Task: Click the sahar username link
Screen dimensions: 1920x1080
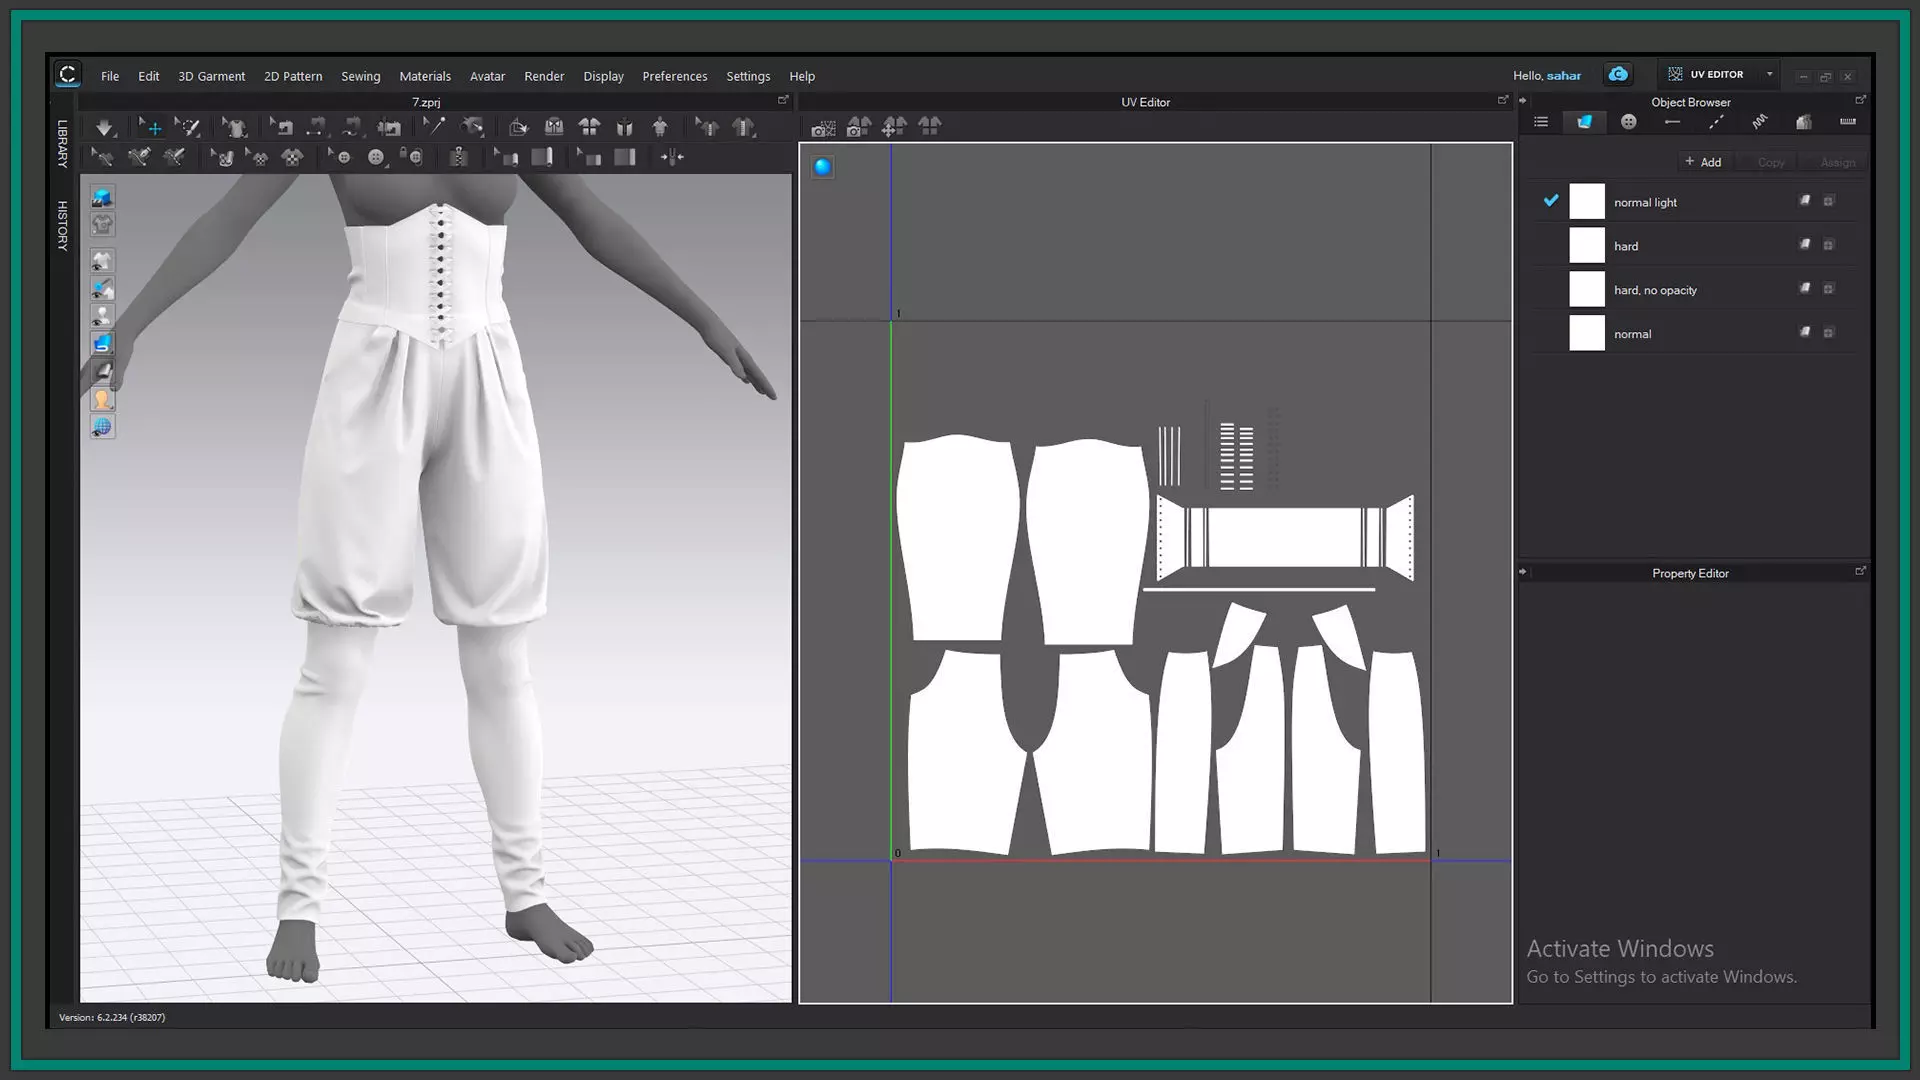Action: 1564,76
